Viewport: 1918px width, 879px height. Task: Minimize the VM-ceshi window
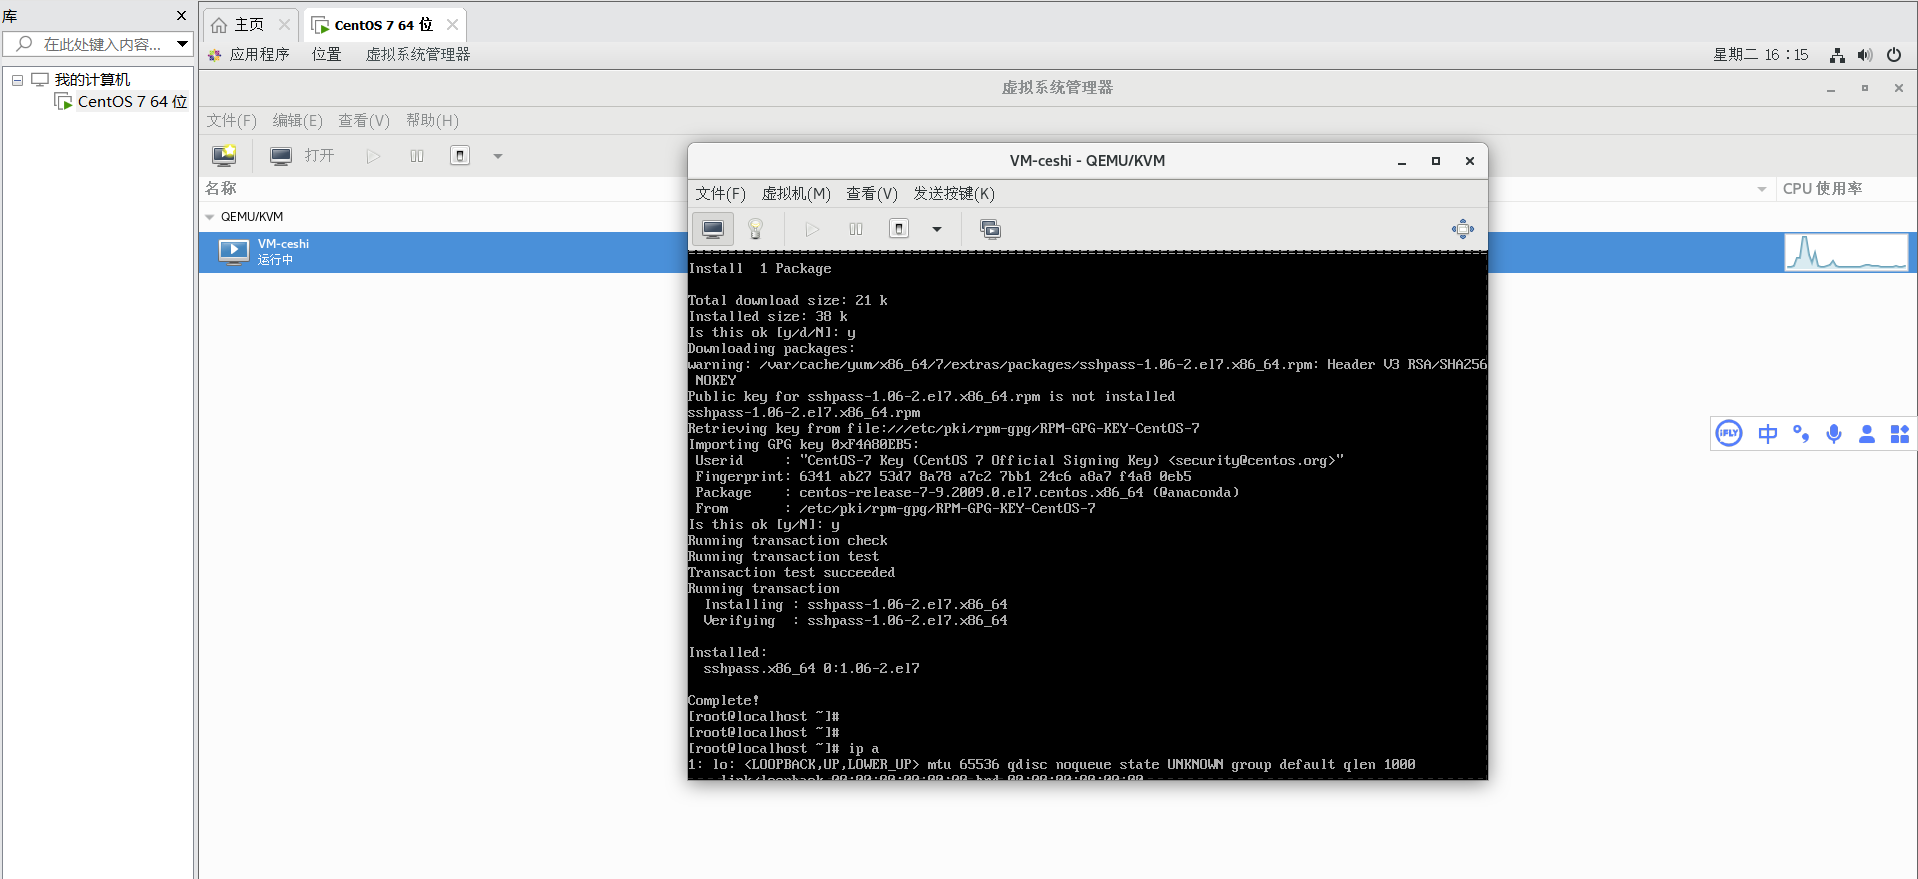[1402, 161]
